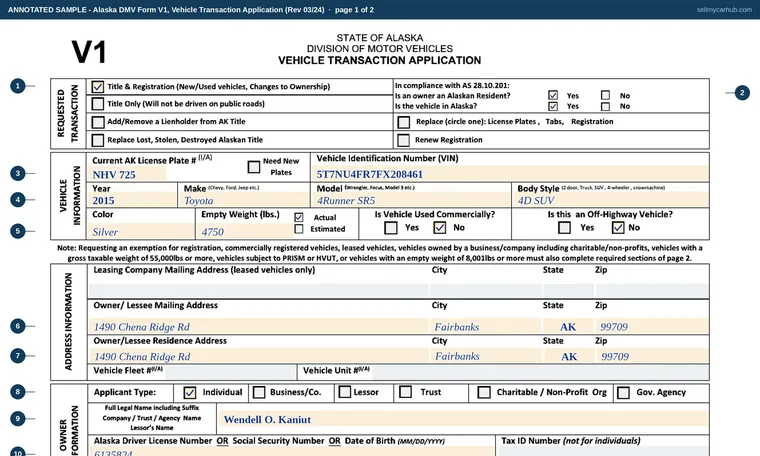
Task: Toggle the Actual weight checkbox
Action: (x=299, y=217)
